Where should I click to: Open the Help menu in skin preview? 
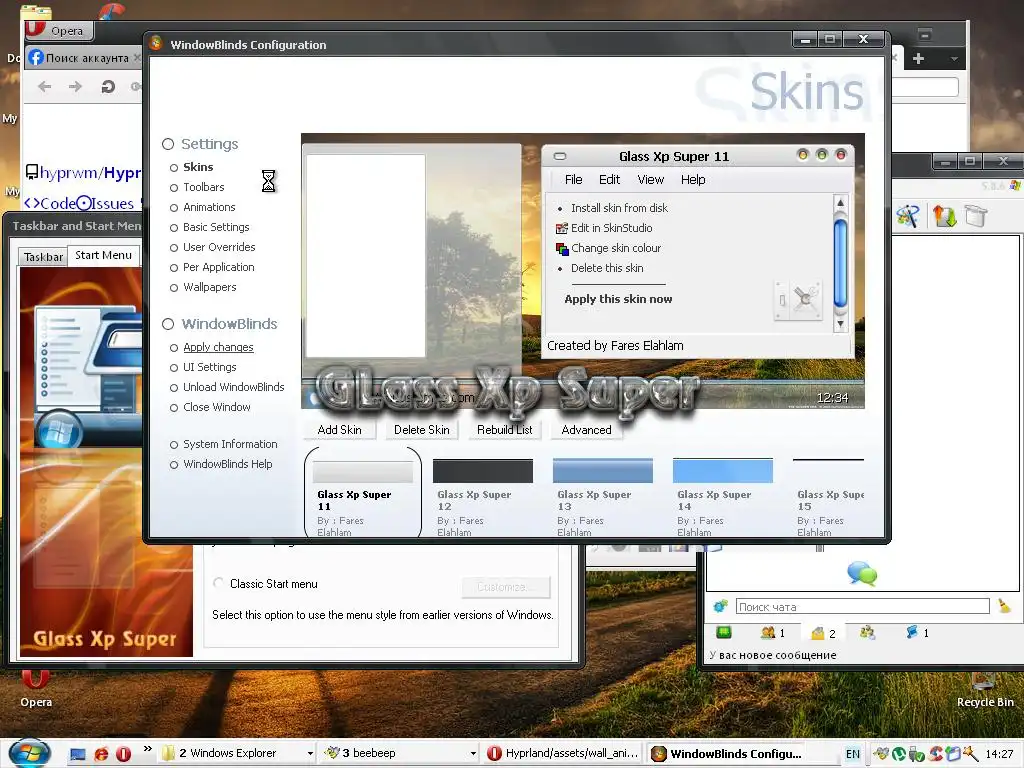tap(693, 180)
